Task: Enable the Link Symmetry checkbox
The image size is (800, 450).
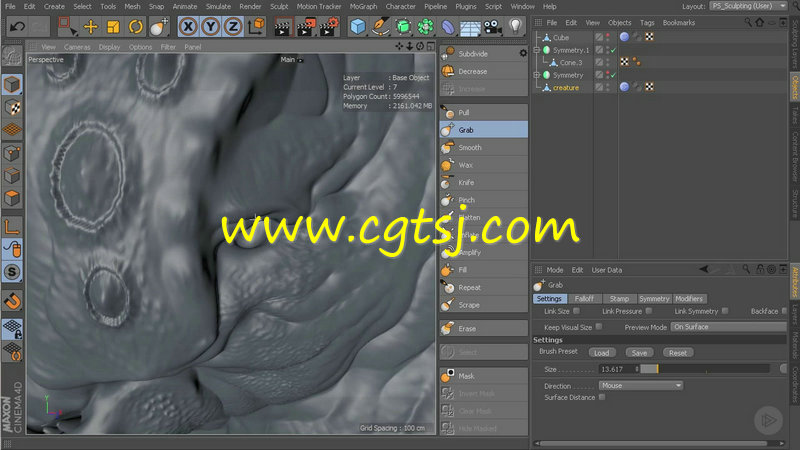Action: [725, 311]
